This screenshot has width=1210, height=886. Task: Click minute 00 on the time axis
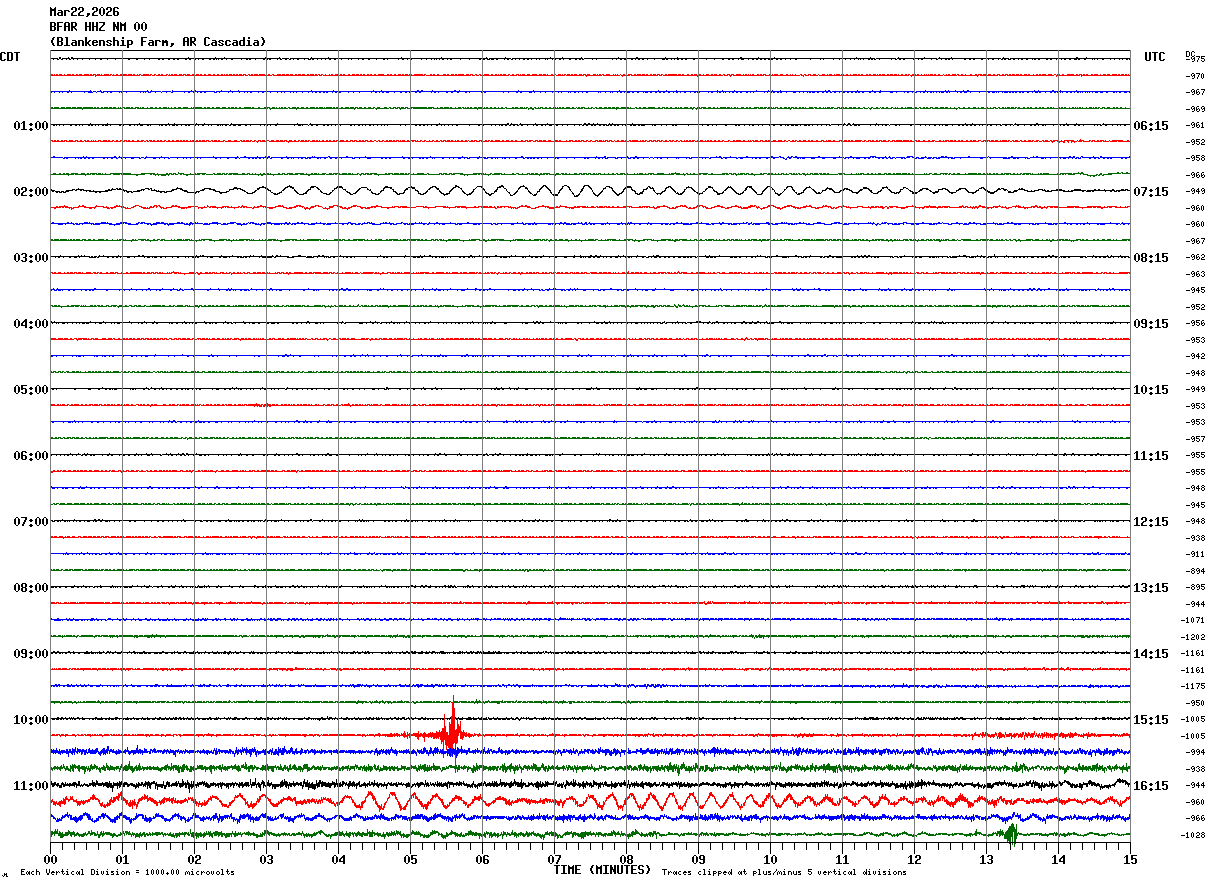pos(51,859)
